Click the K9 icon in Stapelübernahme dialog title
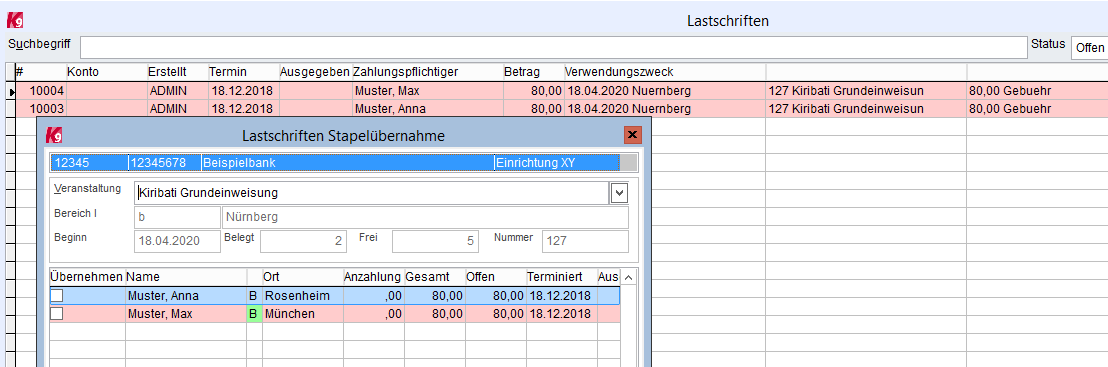Viewport: 1108px width, 367px height. pyautogui.click(x=53, y=135)
